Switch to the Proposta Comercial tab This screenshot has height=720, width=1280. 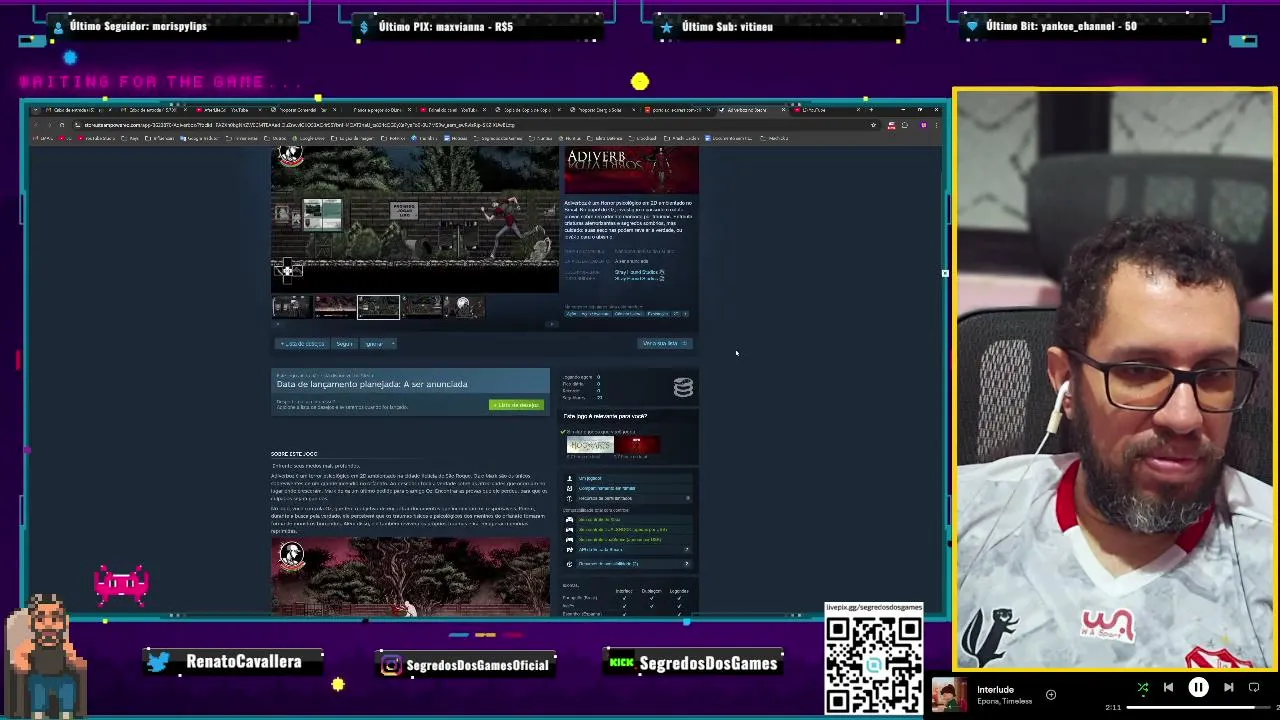(x=305, y=110)
